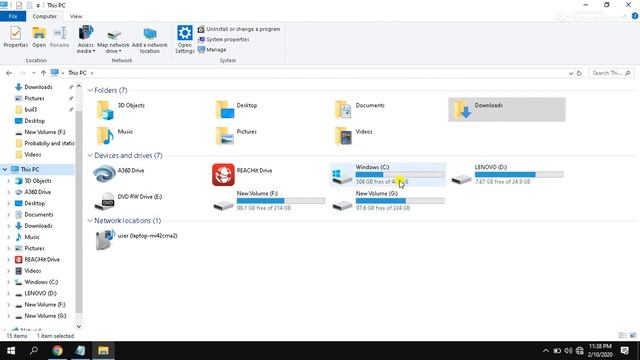The height and width of the screenshot is (360, 640).
Task: Open the Windows Start menu
Action: [x=11, y=351]
